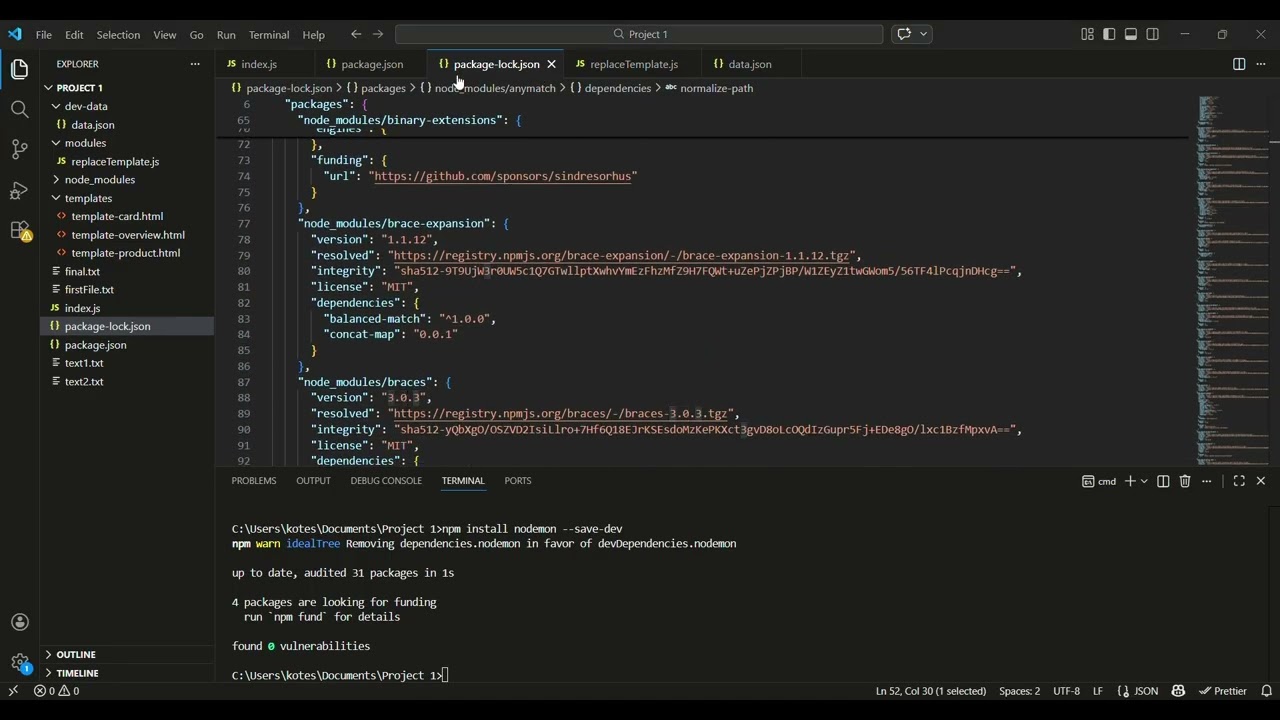Viewport: 1280px width, 720px height.
Task: Open the brace-expansion registry URL
Action: click(621, 255)
